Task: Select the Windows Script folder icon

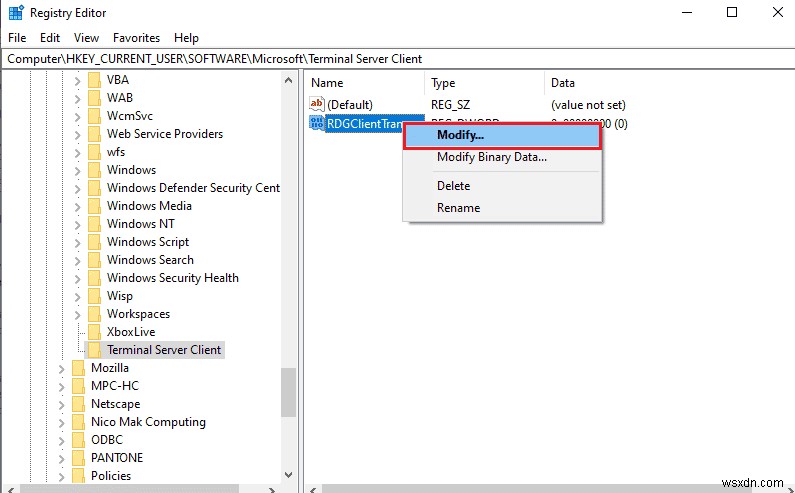Action: pyautogui.click(x=94, y=242)
